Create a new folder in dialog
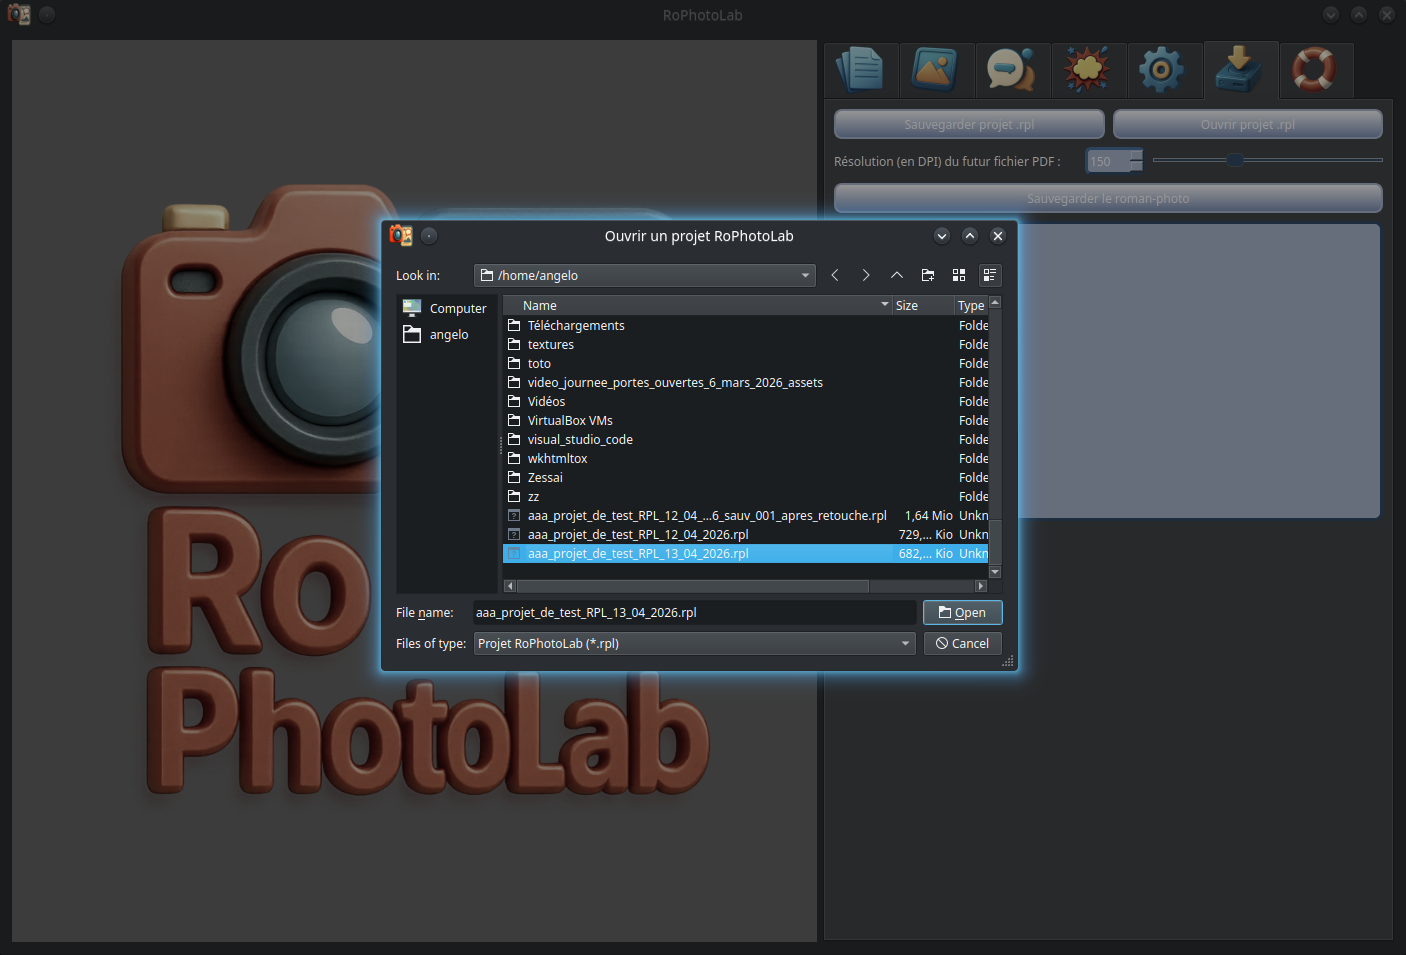The width and height of the screenshot is (1406, 955). tap(928, 275)
